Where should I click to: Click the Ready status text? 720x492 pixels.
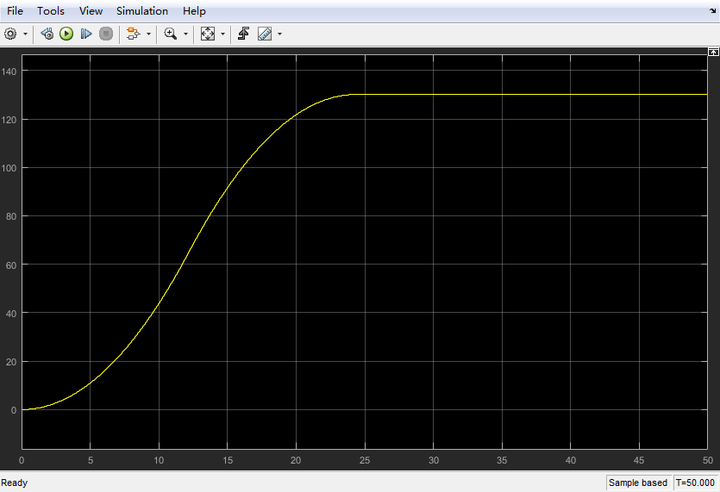14,483
